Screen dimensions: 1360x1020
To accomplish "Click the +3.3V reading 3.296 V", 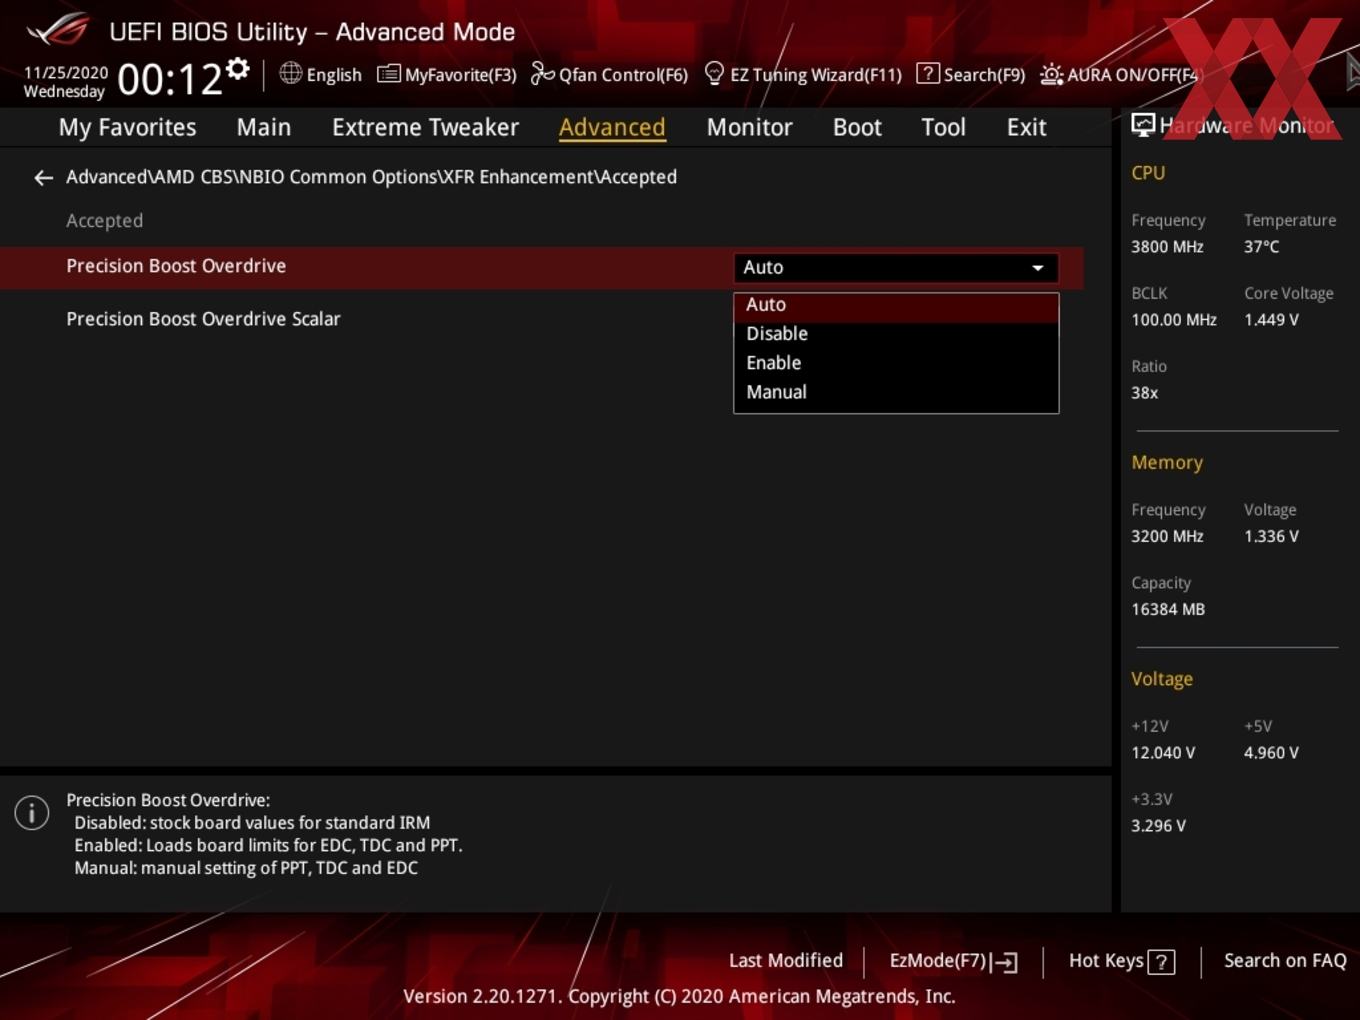I will [1158, 826].
